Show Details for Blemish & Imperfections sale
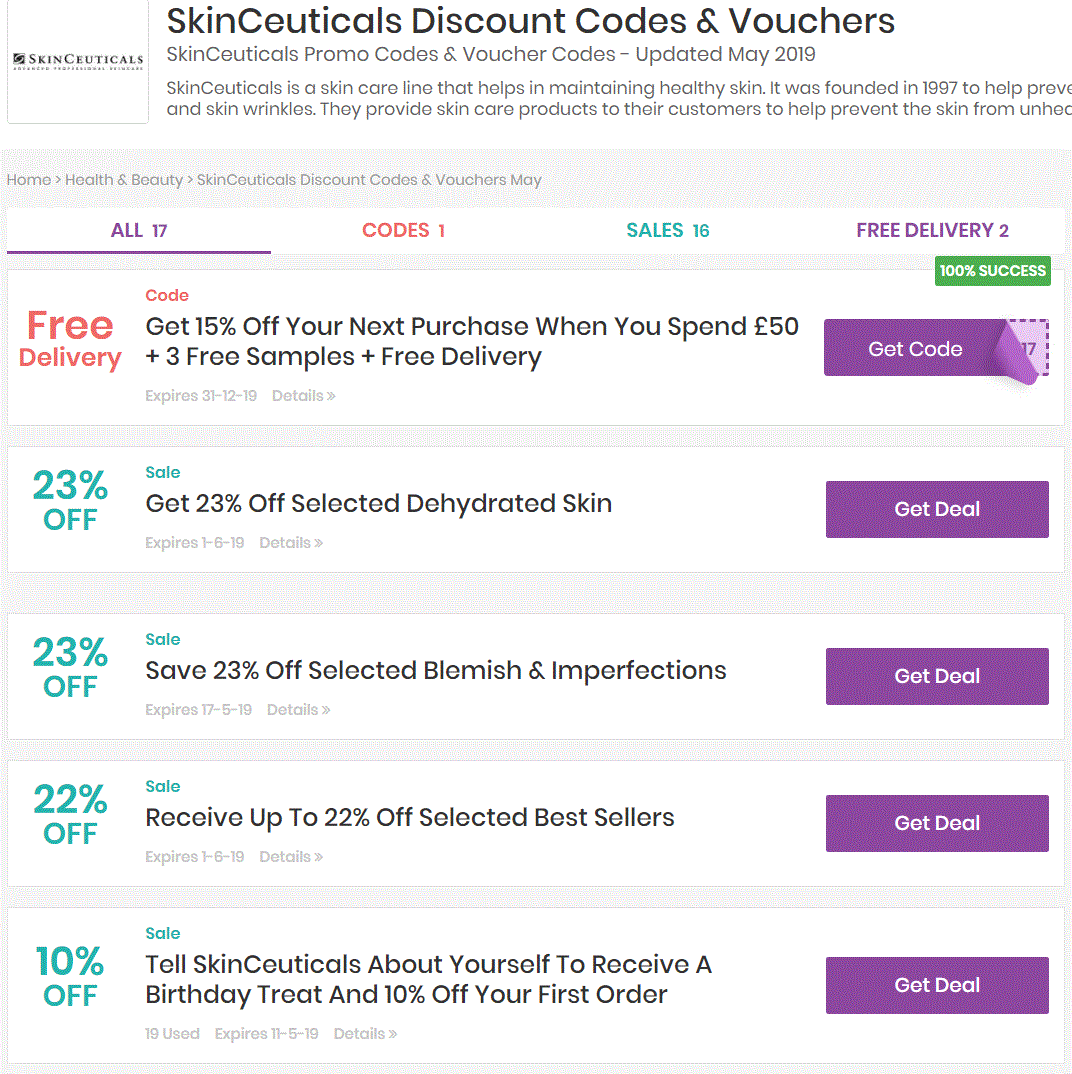This screenshot has width=1072, height=1074. click(x=298, y=710)
